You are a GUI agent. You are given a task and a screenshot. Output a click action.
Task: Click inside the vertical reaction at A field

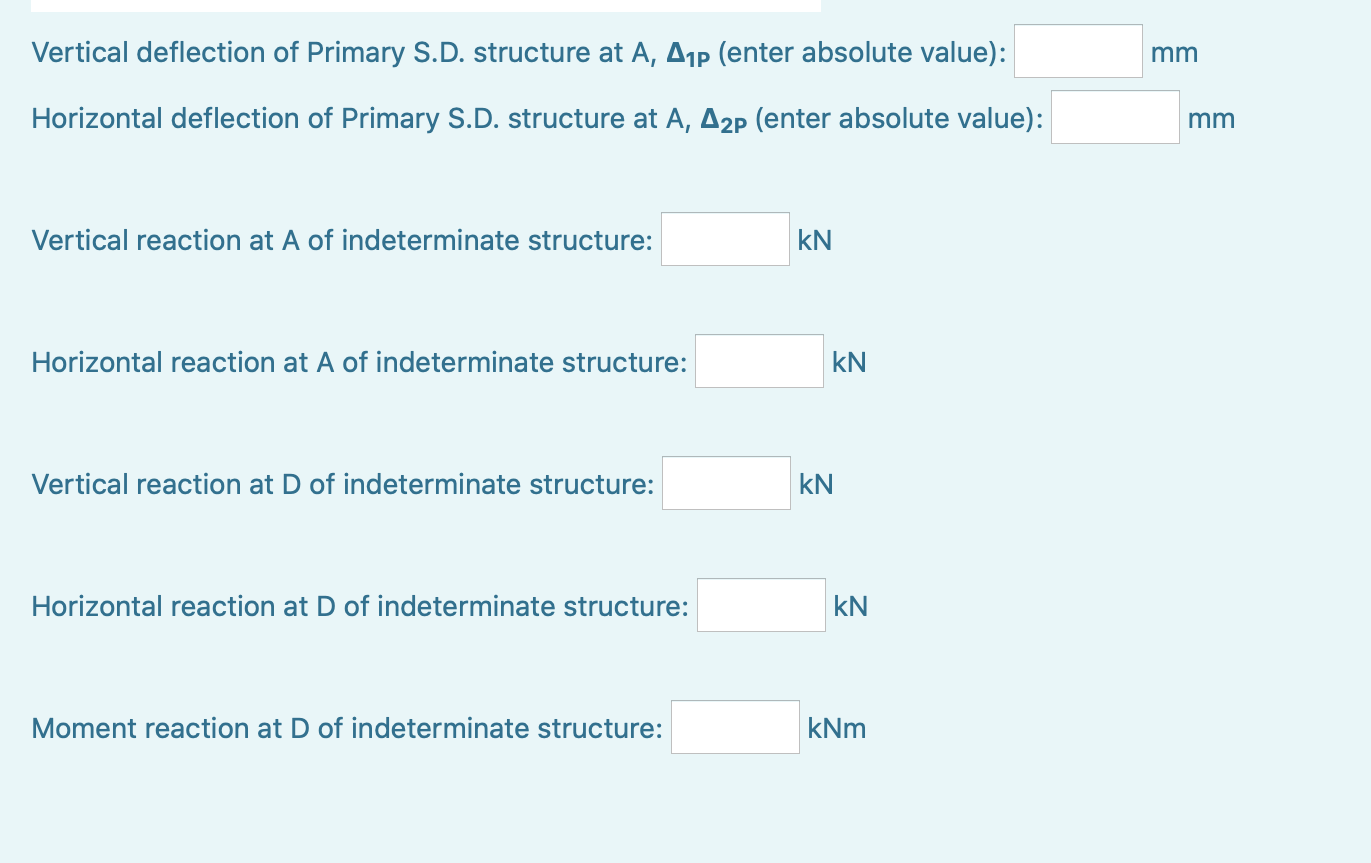point(724,238)
